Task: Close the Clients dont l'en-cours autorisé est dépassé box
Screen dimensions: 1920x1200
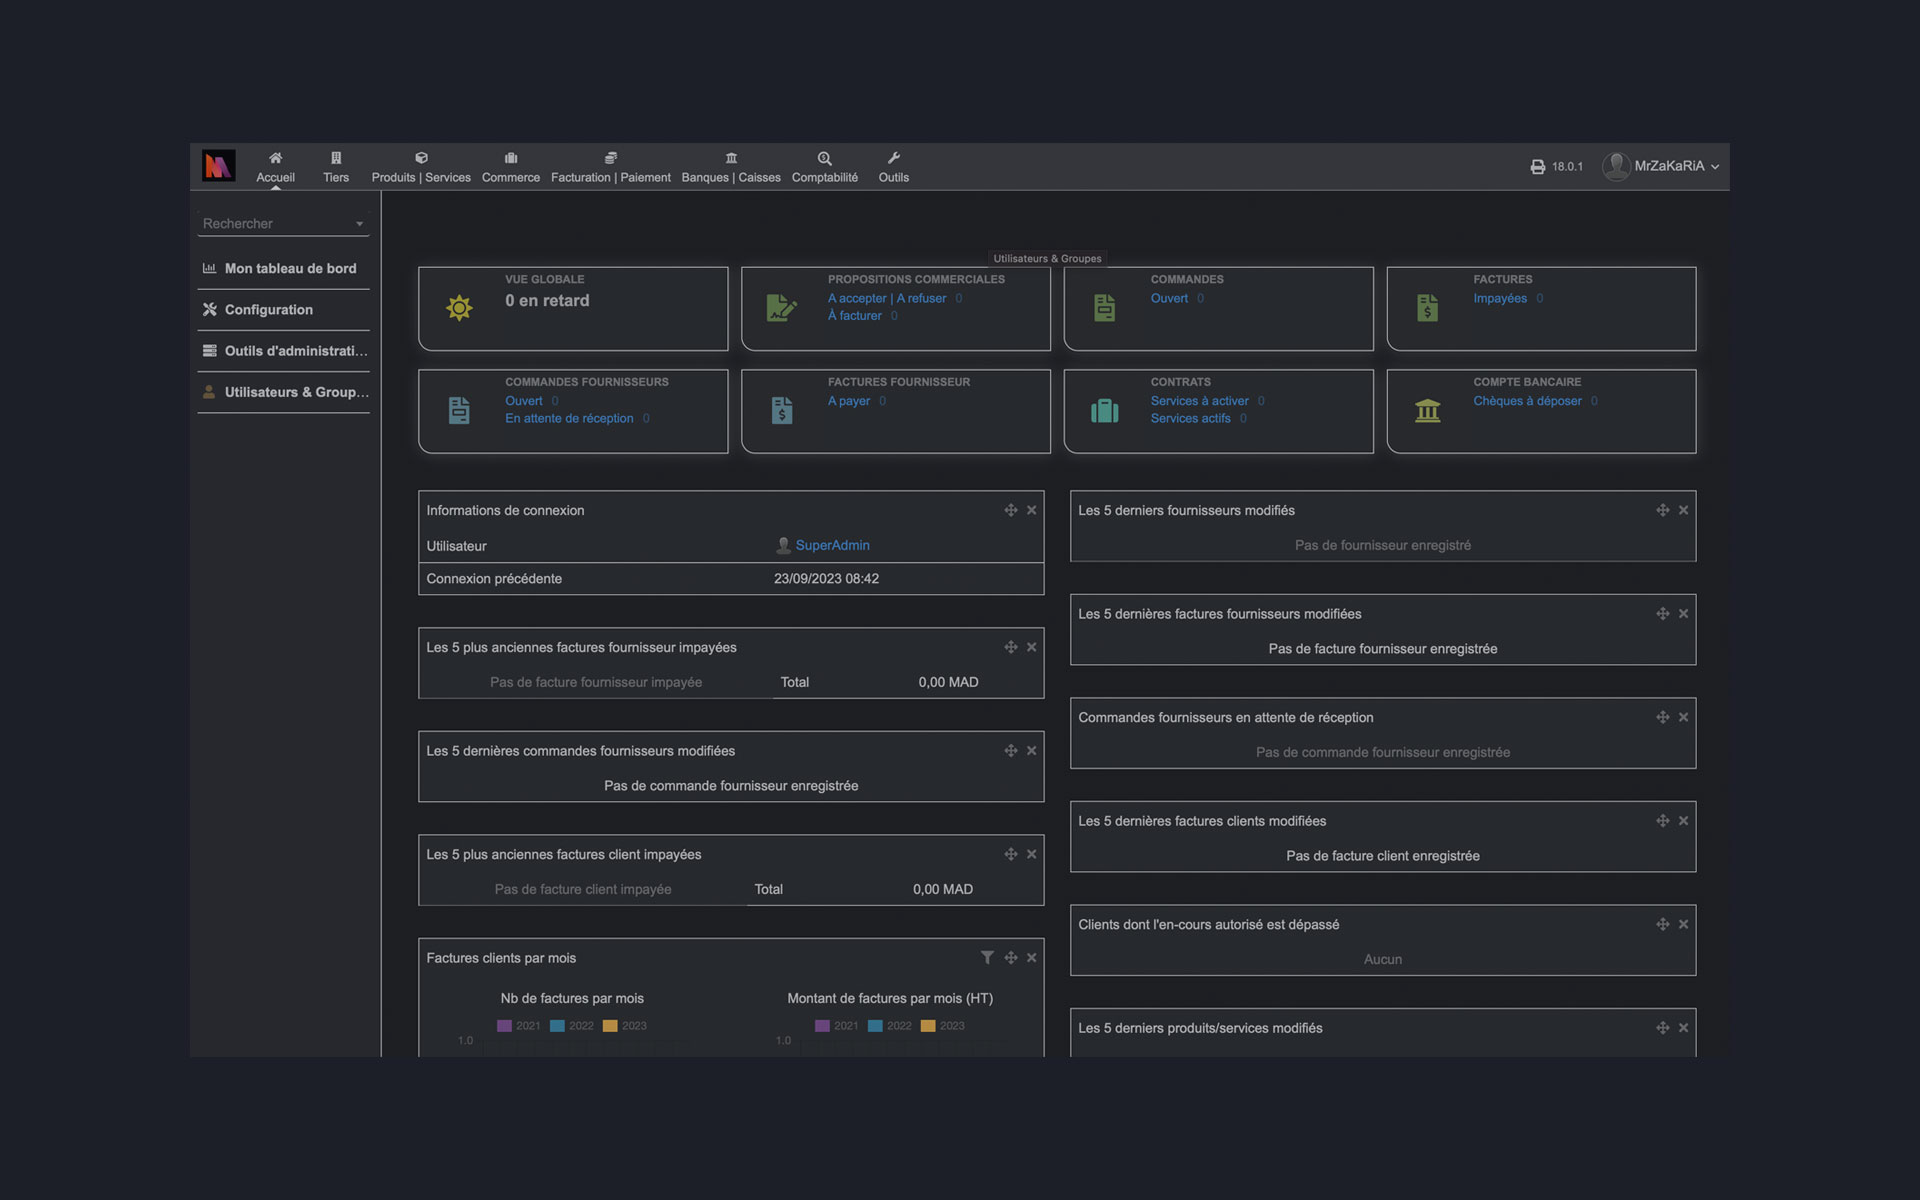Action: [1683, 924]
